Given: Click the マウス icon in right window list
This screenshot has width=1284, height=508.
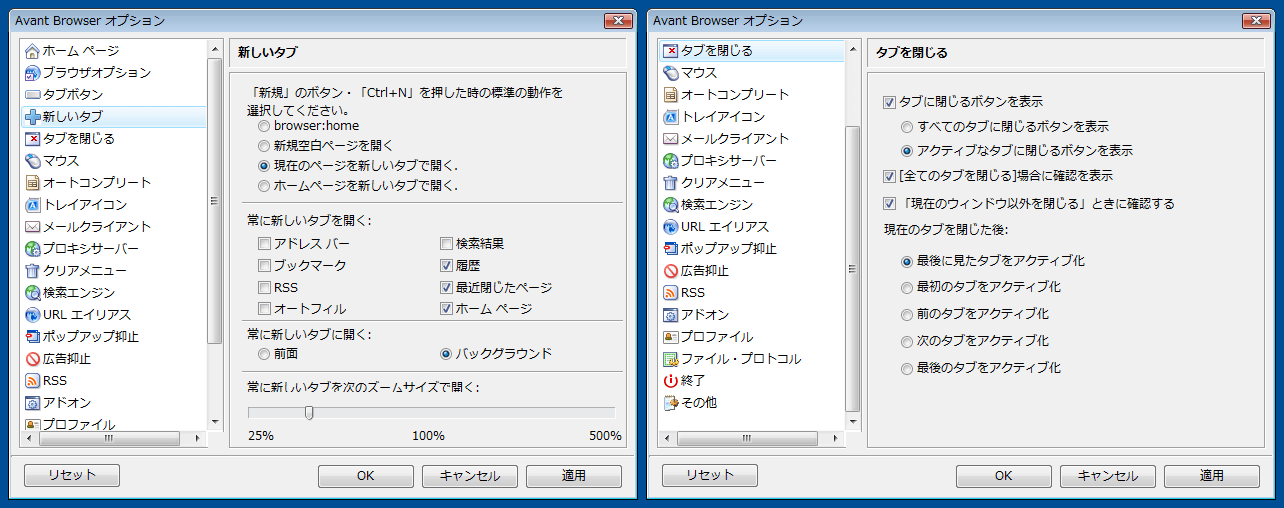Looking at the screenshot, I should [x=671, y=73].
